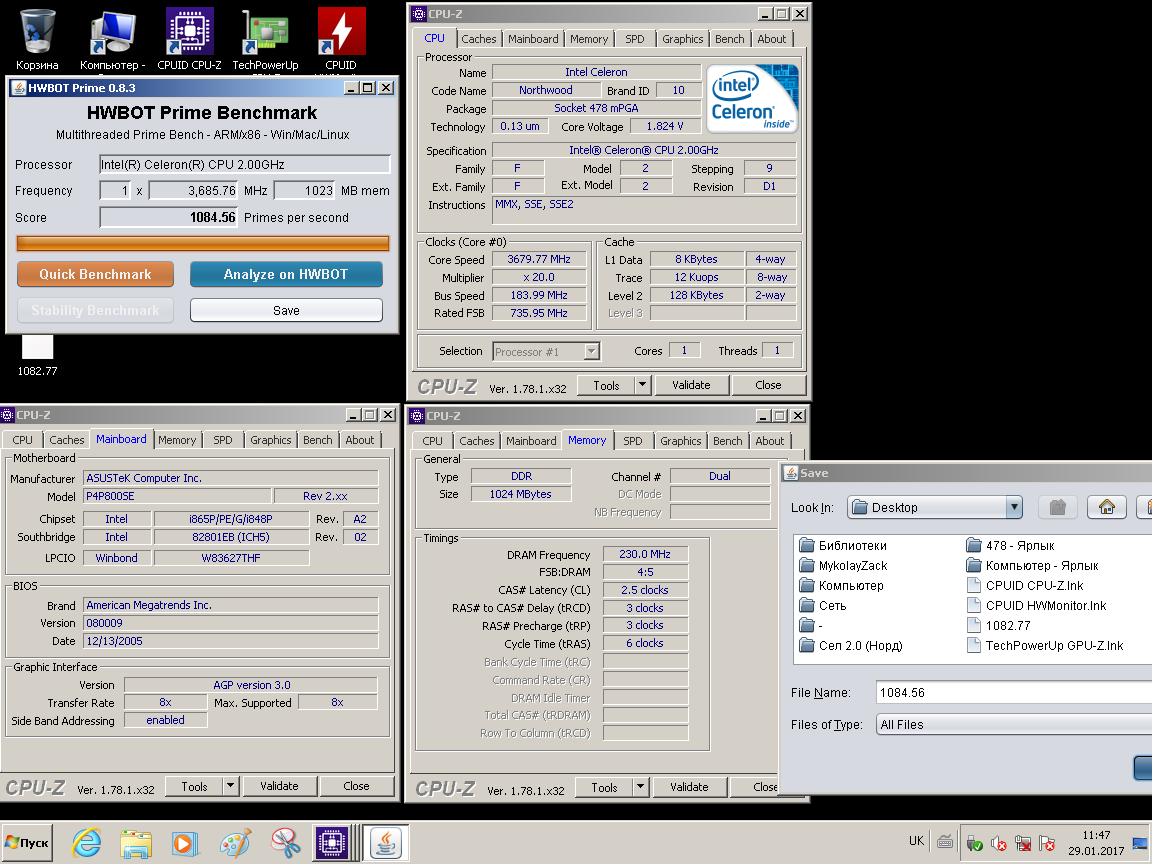The height and width of the screenshot is (864, 1152).
Task: Select the Сел 2.0 (Норд) folder in the Save dialog
Action: click(x=852, y=645)
